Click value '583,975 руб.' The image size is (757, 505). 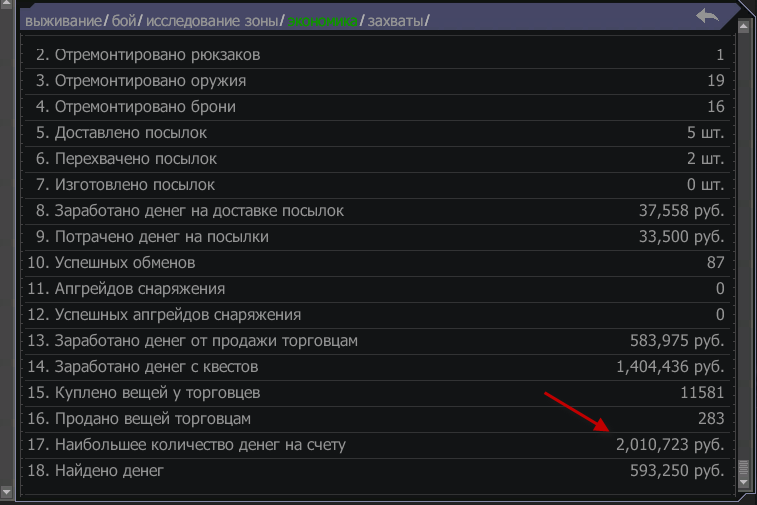pos(677,341)
